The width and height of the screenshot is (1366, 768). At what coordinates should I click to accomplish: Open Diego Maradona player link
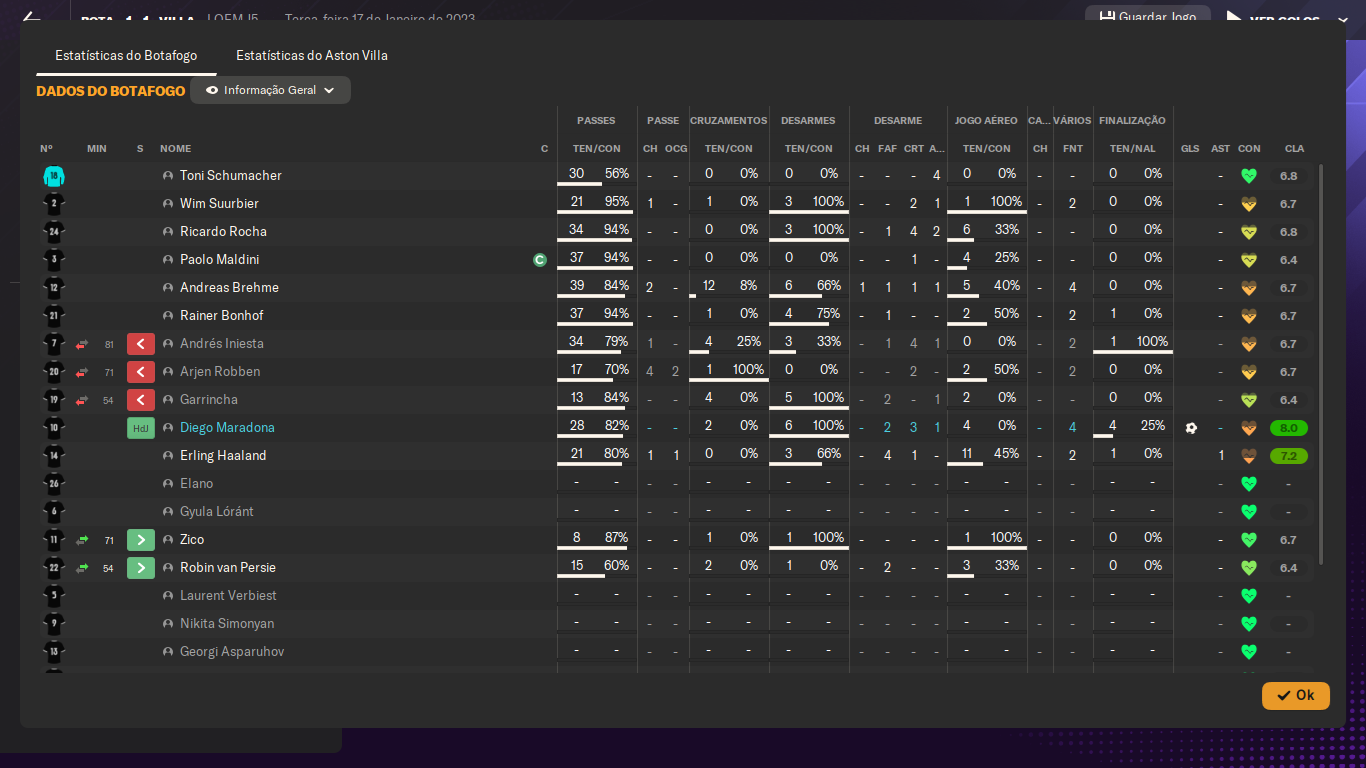[227, 428]
